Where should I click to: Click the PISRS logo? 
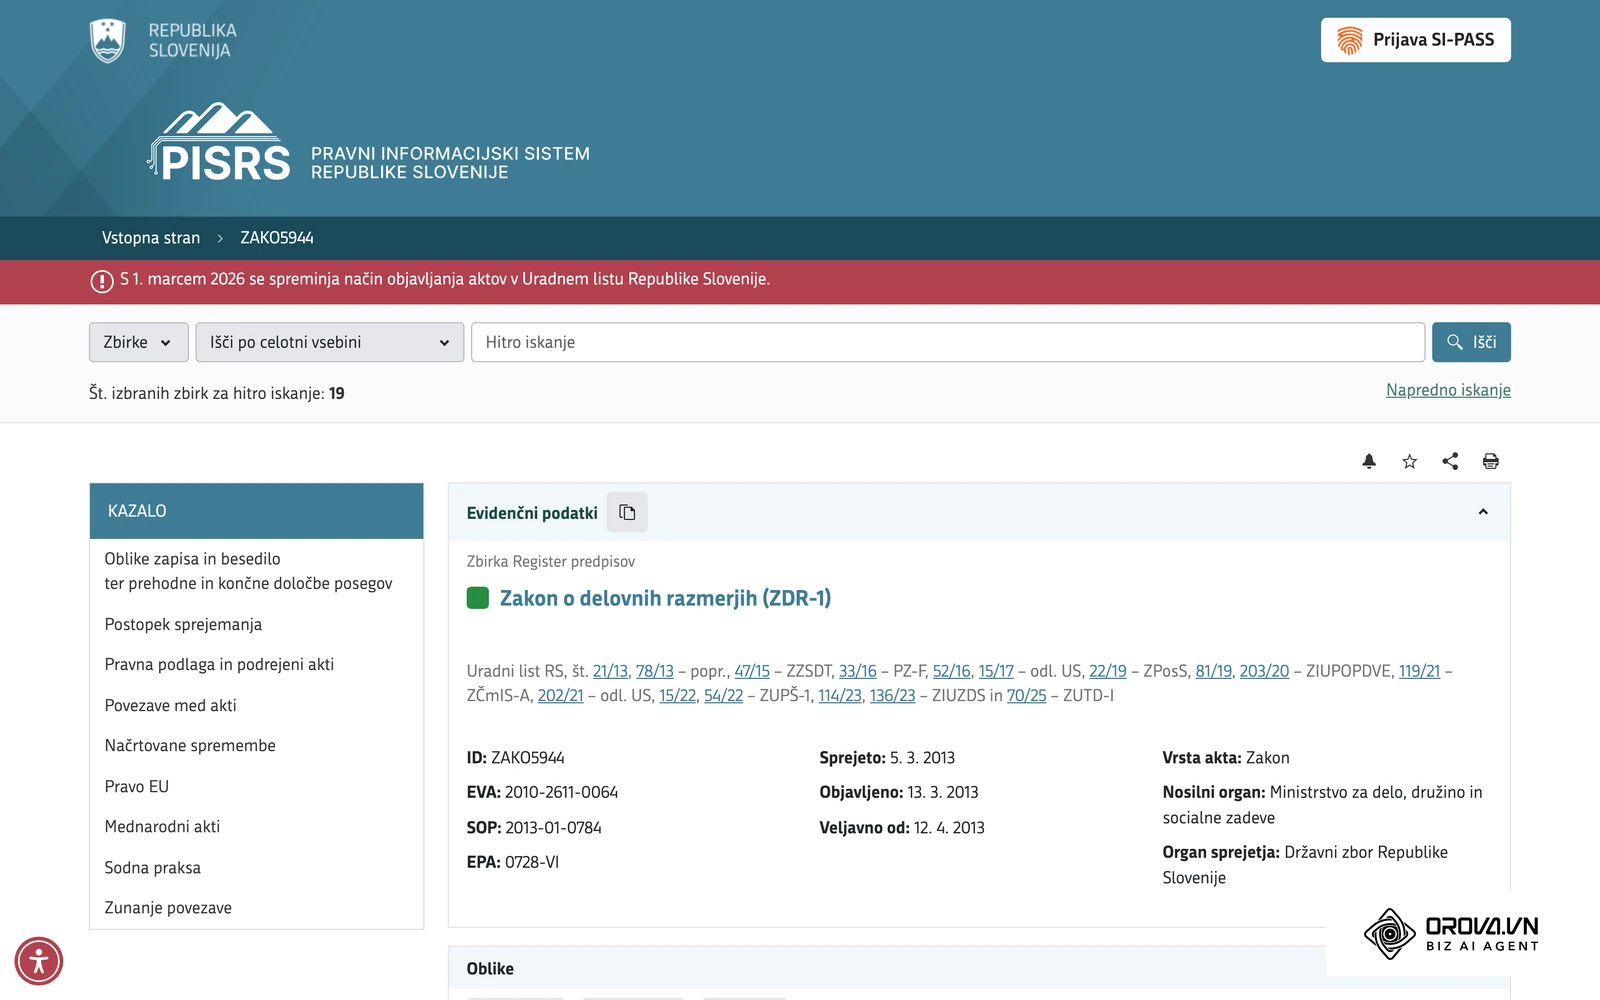click(x=220, y=143)
